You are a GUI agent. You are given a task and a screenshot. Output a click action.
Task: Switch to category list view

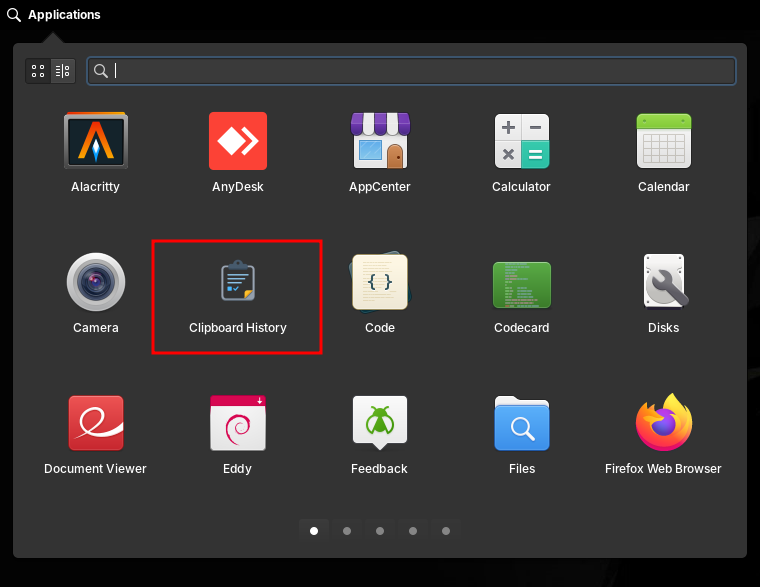(x=63, y=71)
